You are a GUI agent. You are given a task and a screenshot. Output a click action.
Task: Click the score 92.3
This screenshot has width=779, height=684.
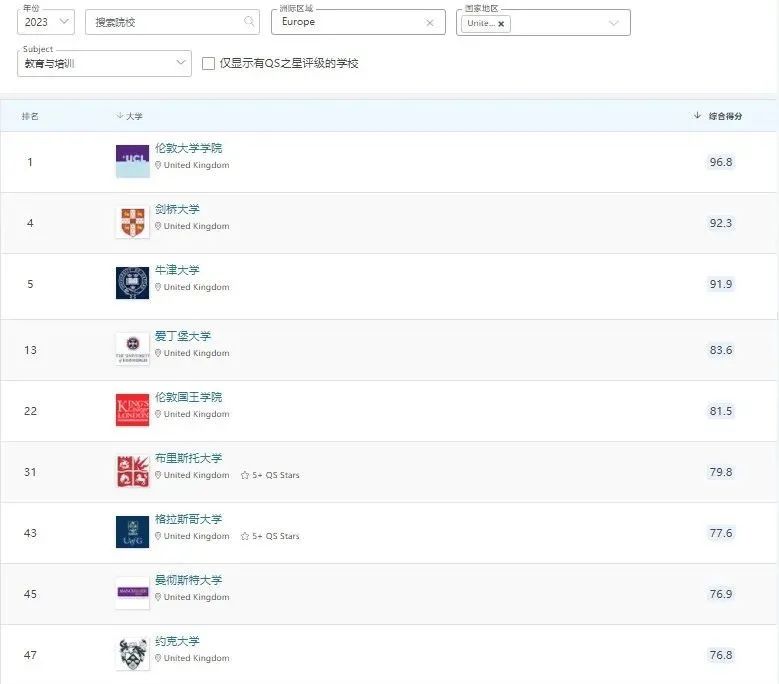coord(721,223)
